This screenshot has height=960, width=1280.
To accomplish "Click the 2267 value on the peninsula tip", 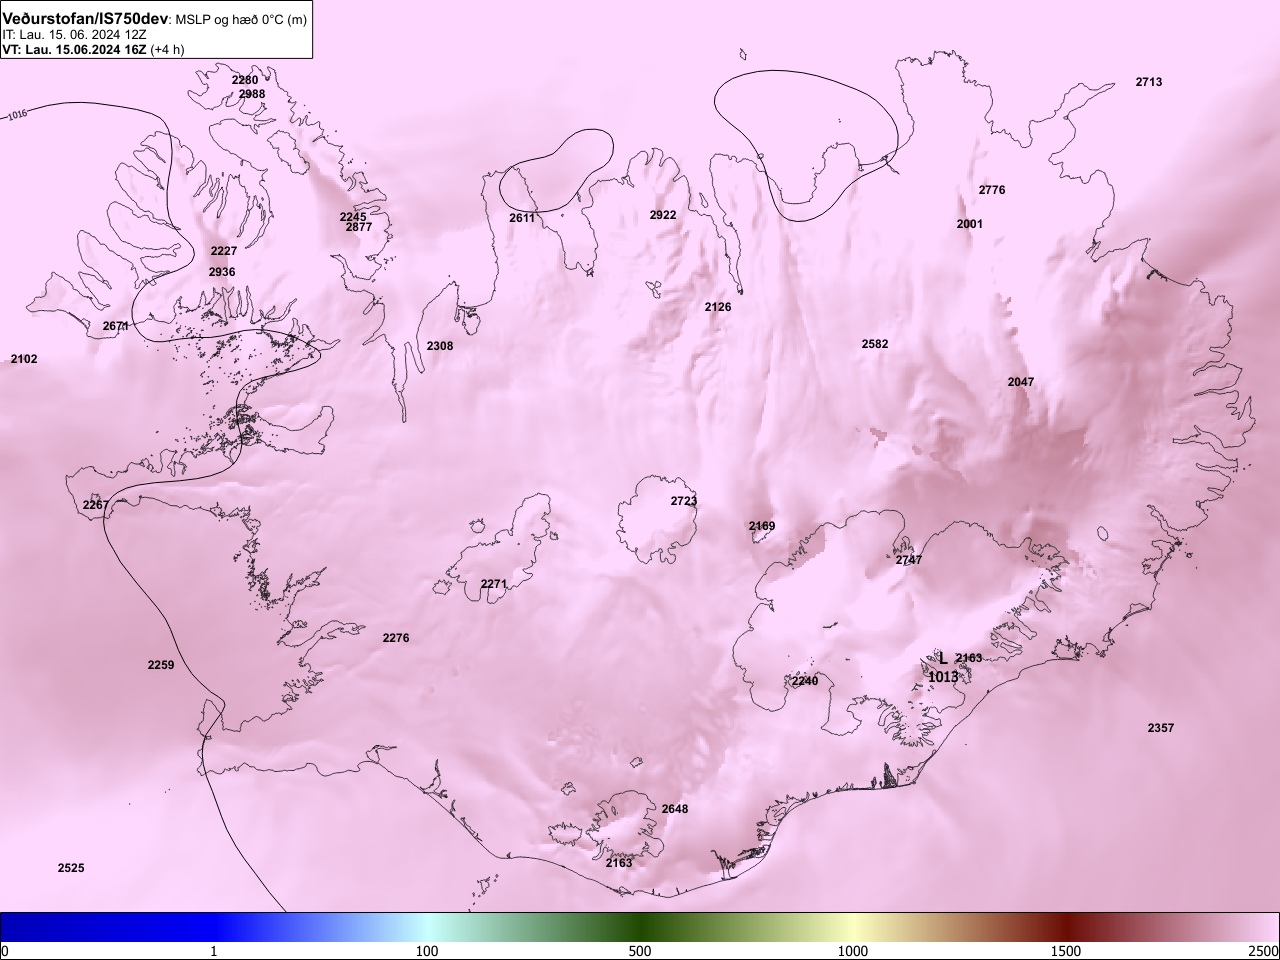I will tap(96, 505).
